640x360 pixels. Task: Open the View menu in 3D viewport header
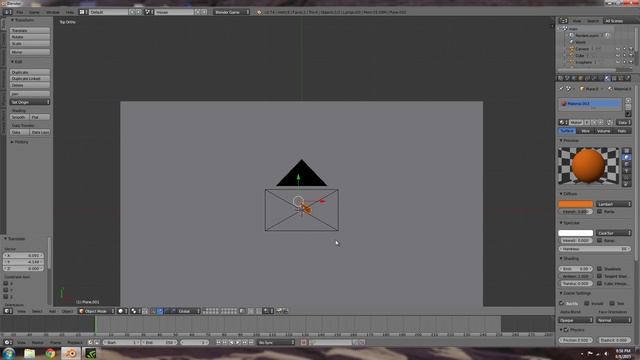coord(21,311)
